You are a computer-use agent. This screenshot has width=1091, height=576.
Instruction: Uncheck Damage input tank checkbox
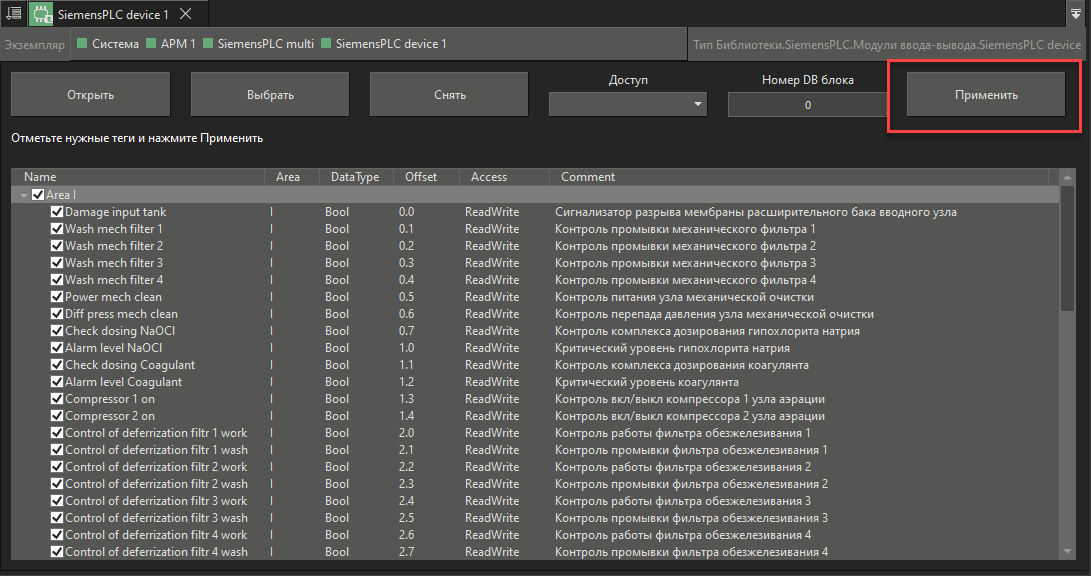pos(57,211)
